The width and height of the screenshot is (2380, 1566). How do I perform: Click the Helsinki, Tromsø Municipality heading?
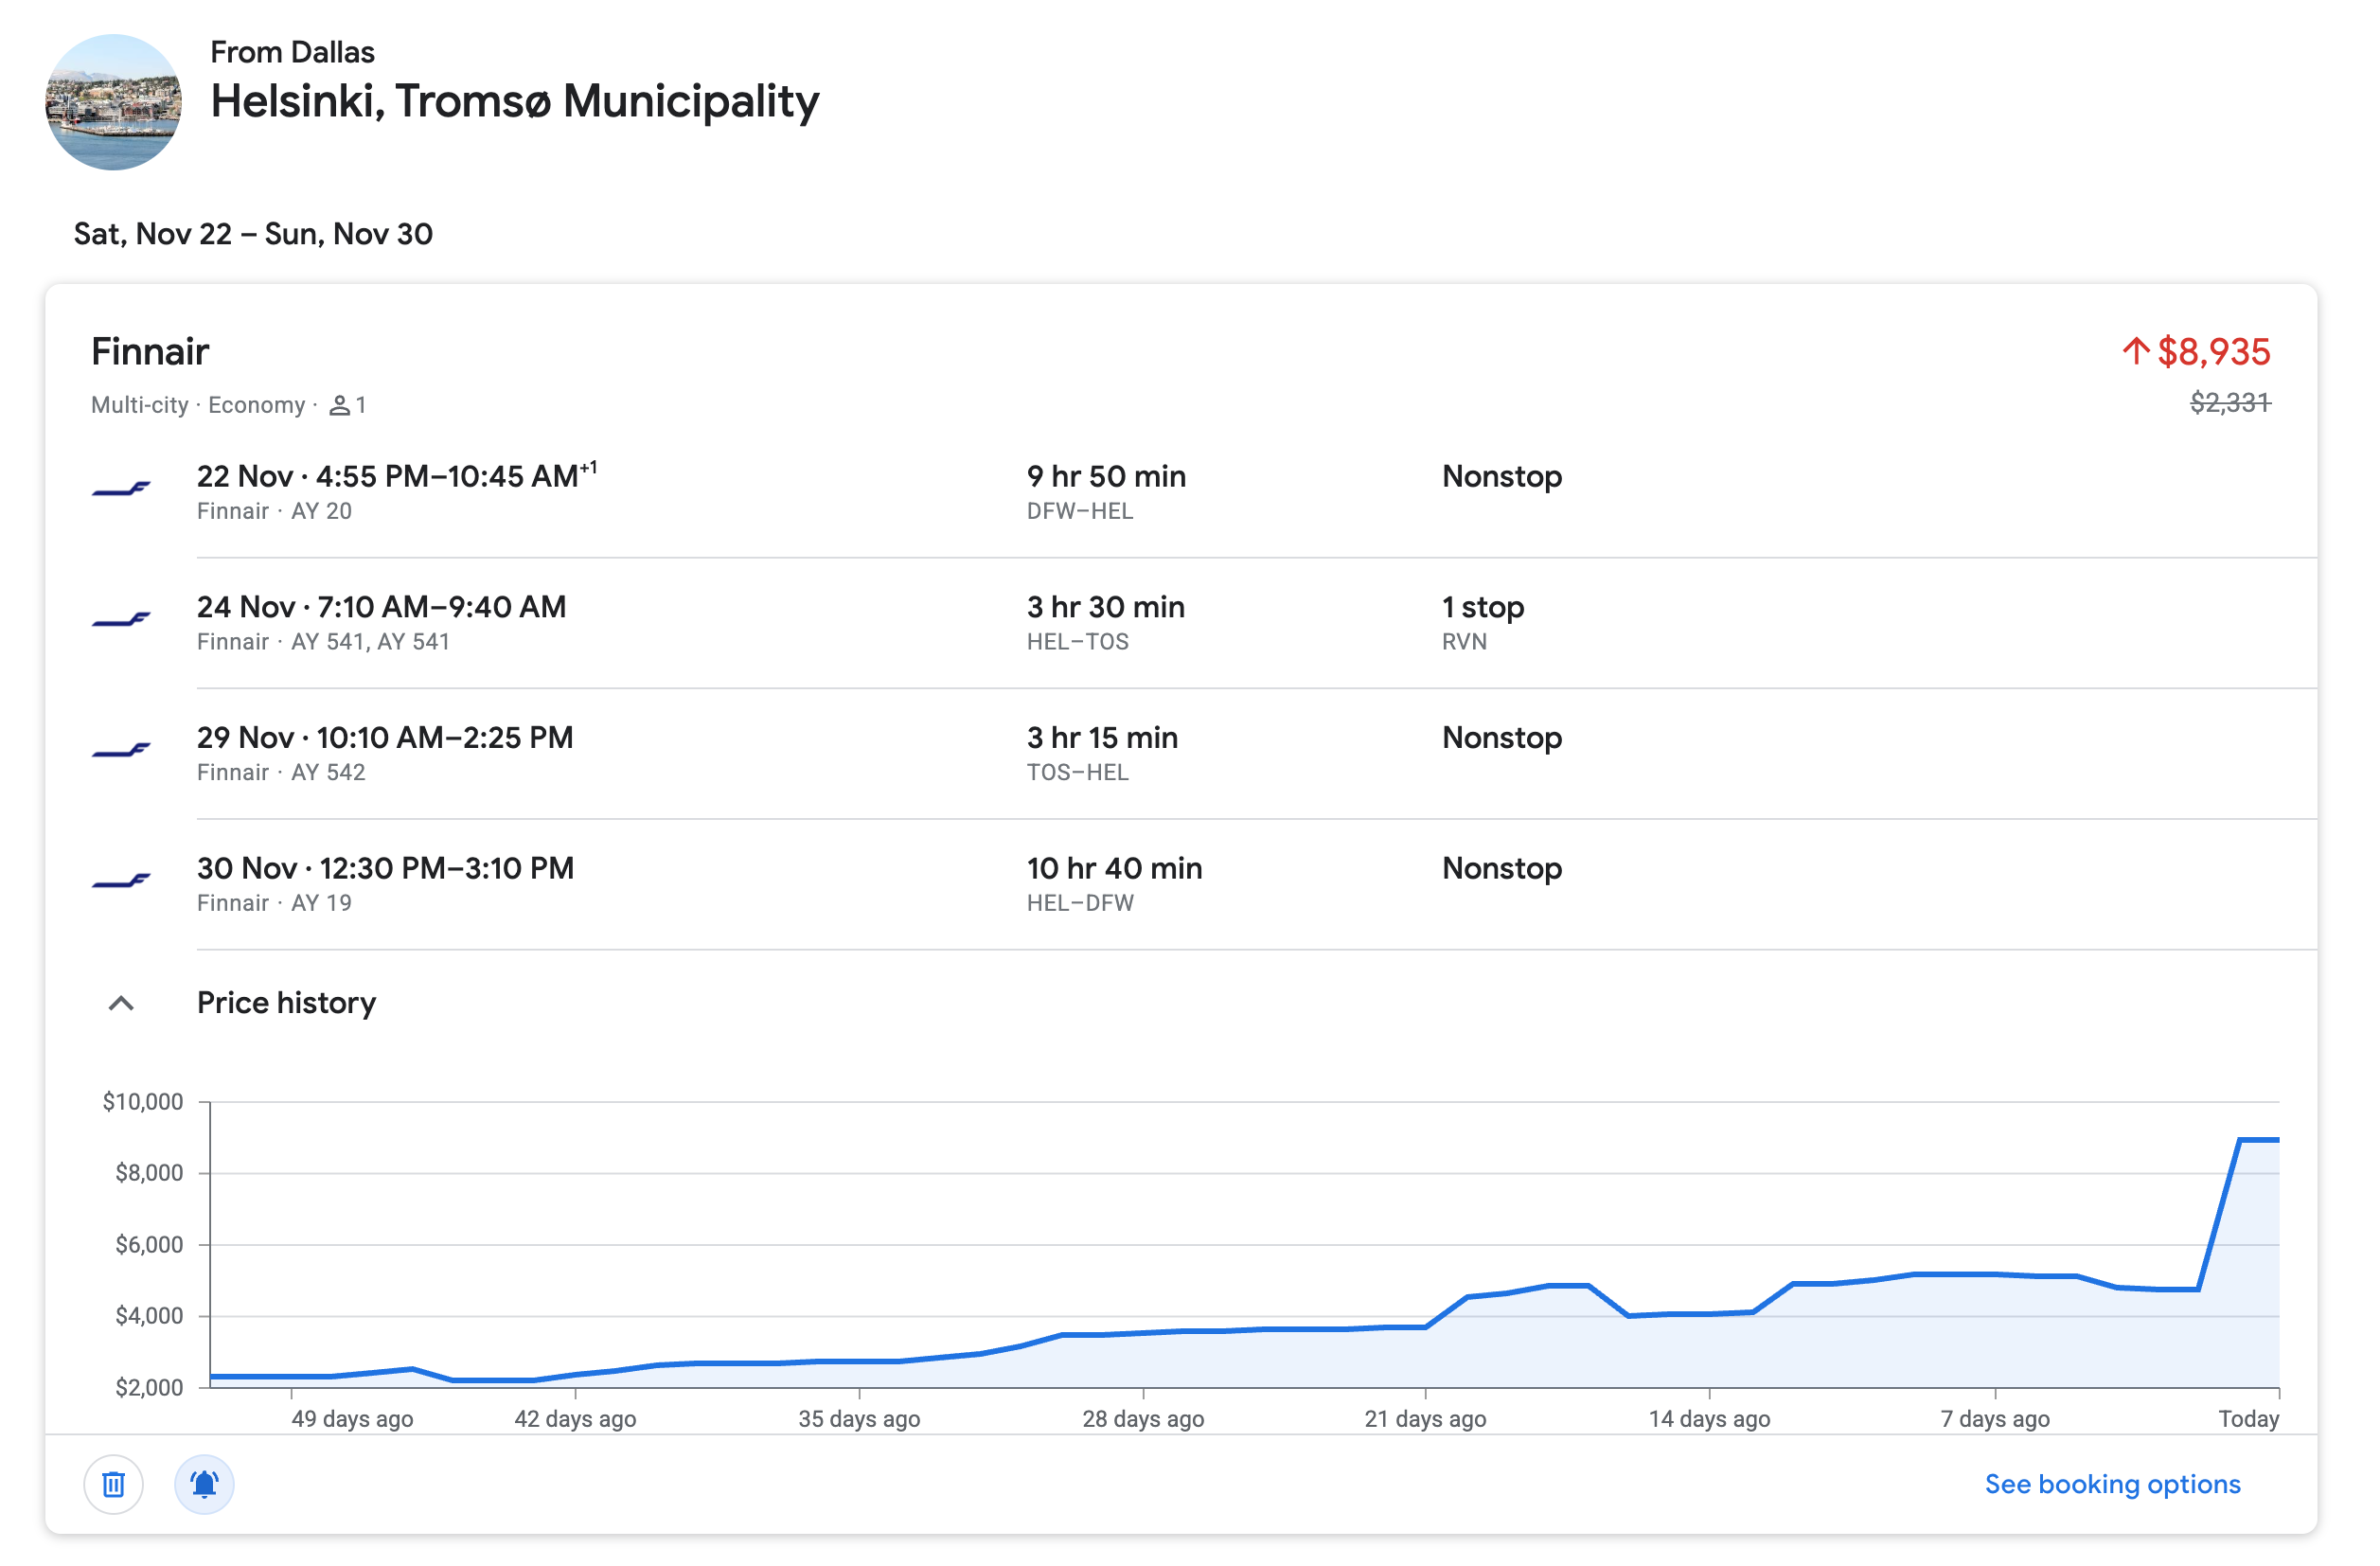point(514,101)
